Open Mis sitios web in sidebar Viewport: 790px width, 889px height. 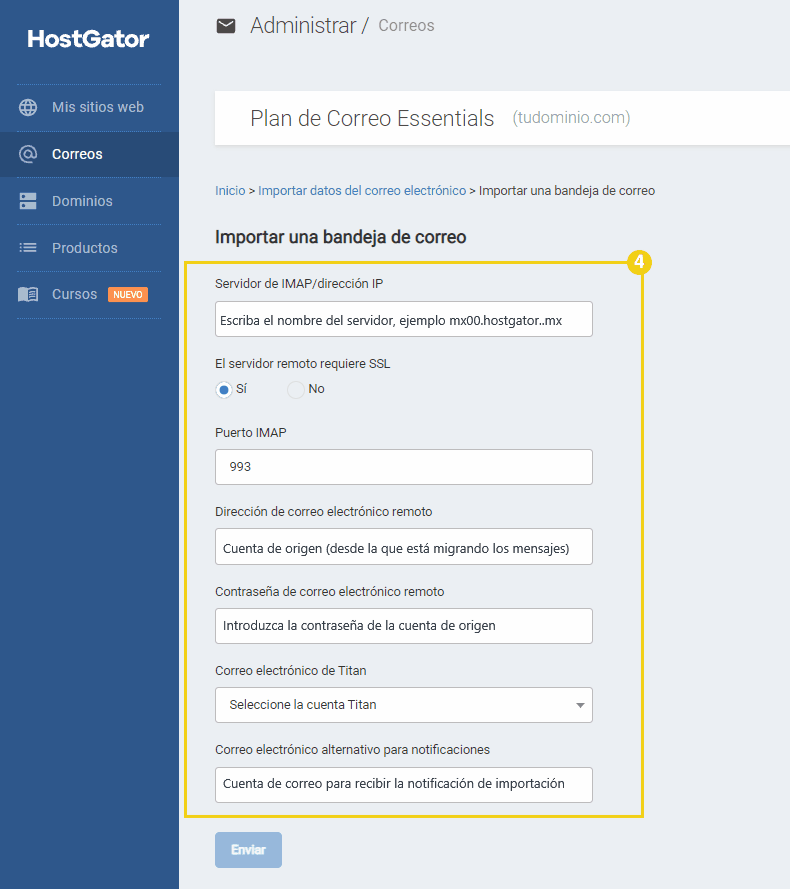(x=90, y=107)
